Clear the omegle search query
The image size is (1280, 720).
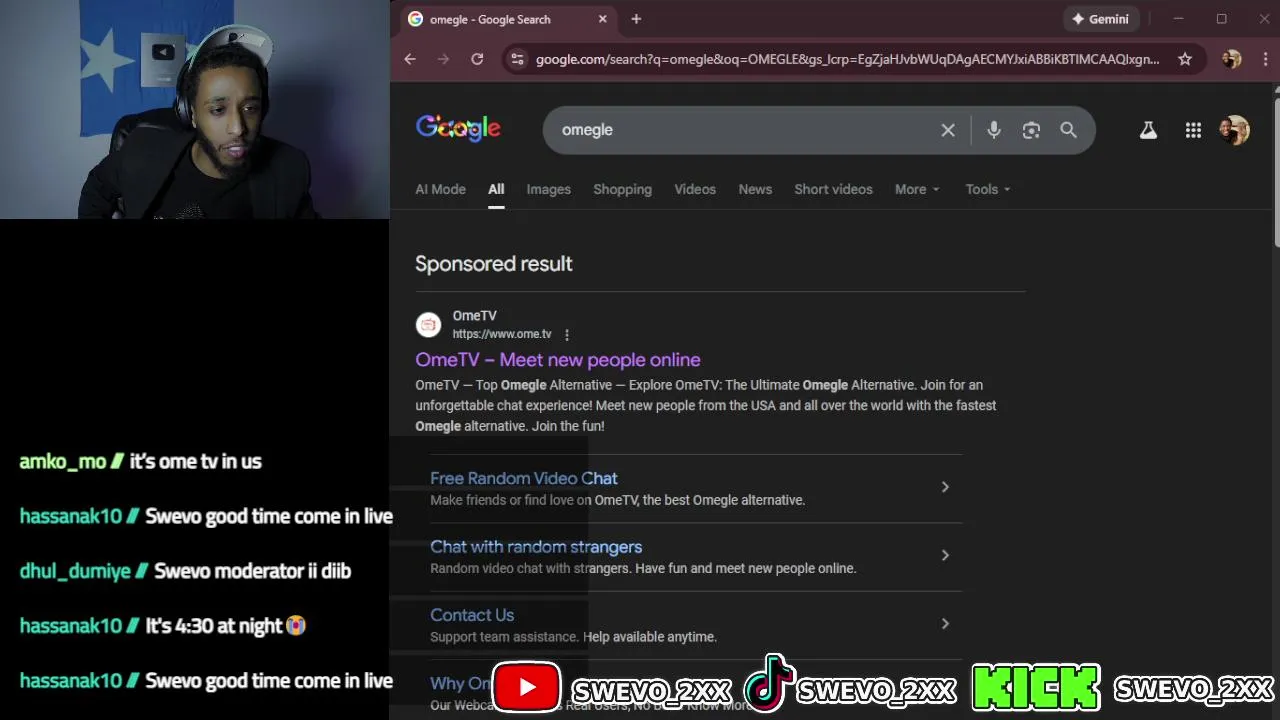pyautogui.click(x=948, y=130)
